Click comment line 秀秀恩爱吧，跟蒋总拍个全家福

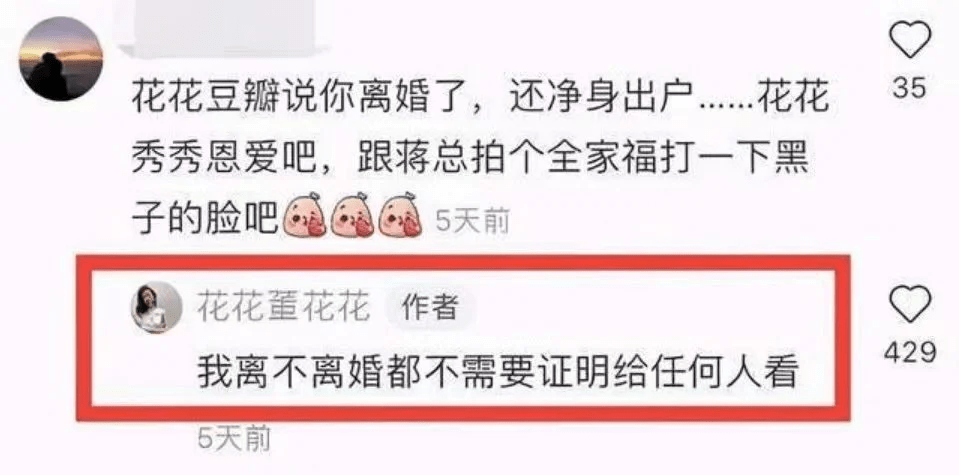pyautogui.click(x=470, y=158)
